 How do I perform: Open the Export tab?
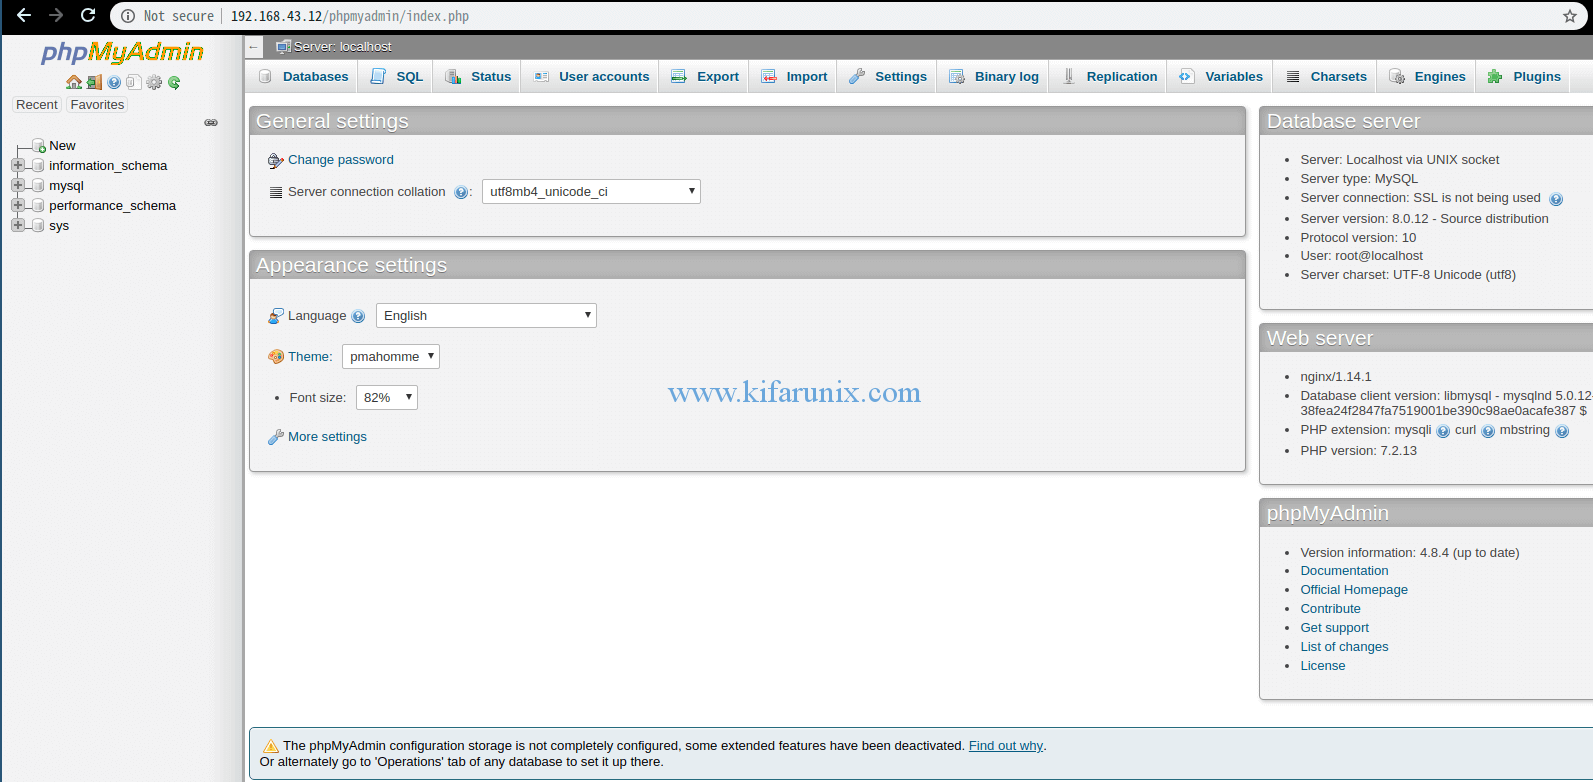click(x=705, y=77)
